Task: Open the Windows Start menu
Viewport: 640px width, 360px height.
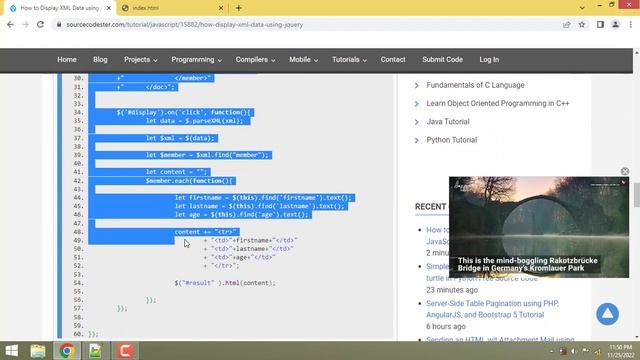Action: pos(11,351)
